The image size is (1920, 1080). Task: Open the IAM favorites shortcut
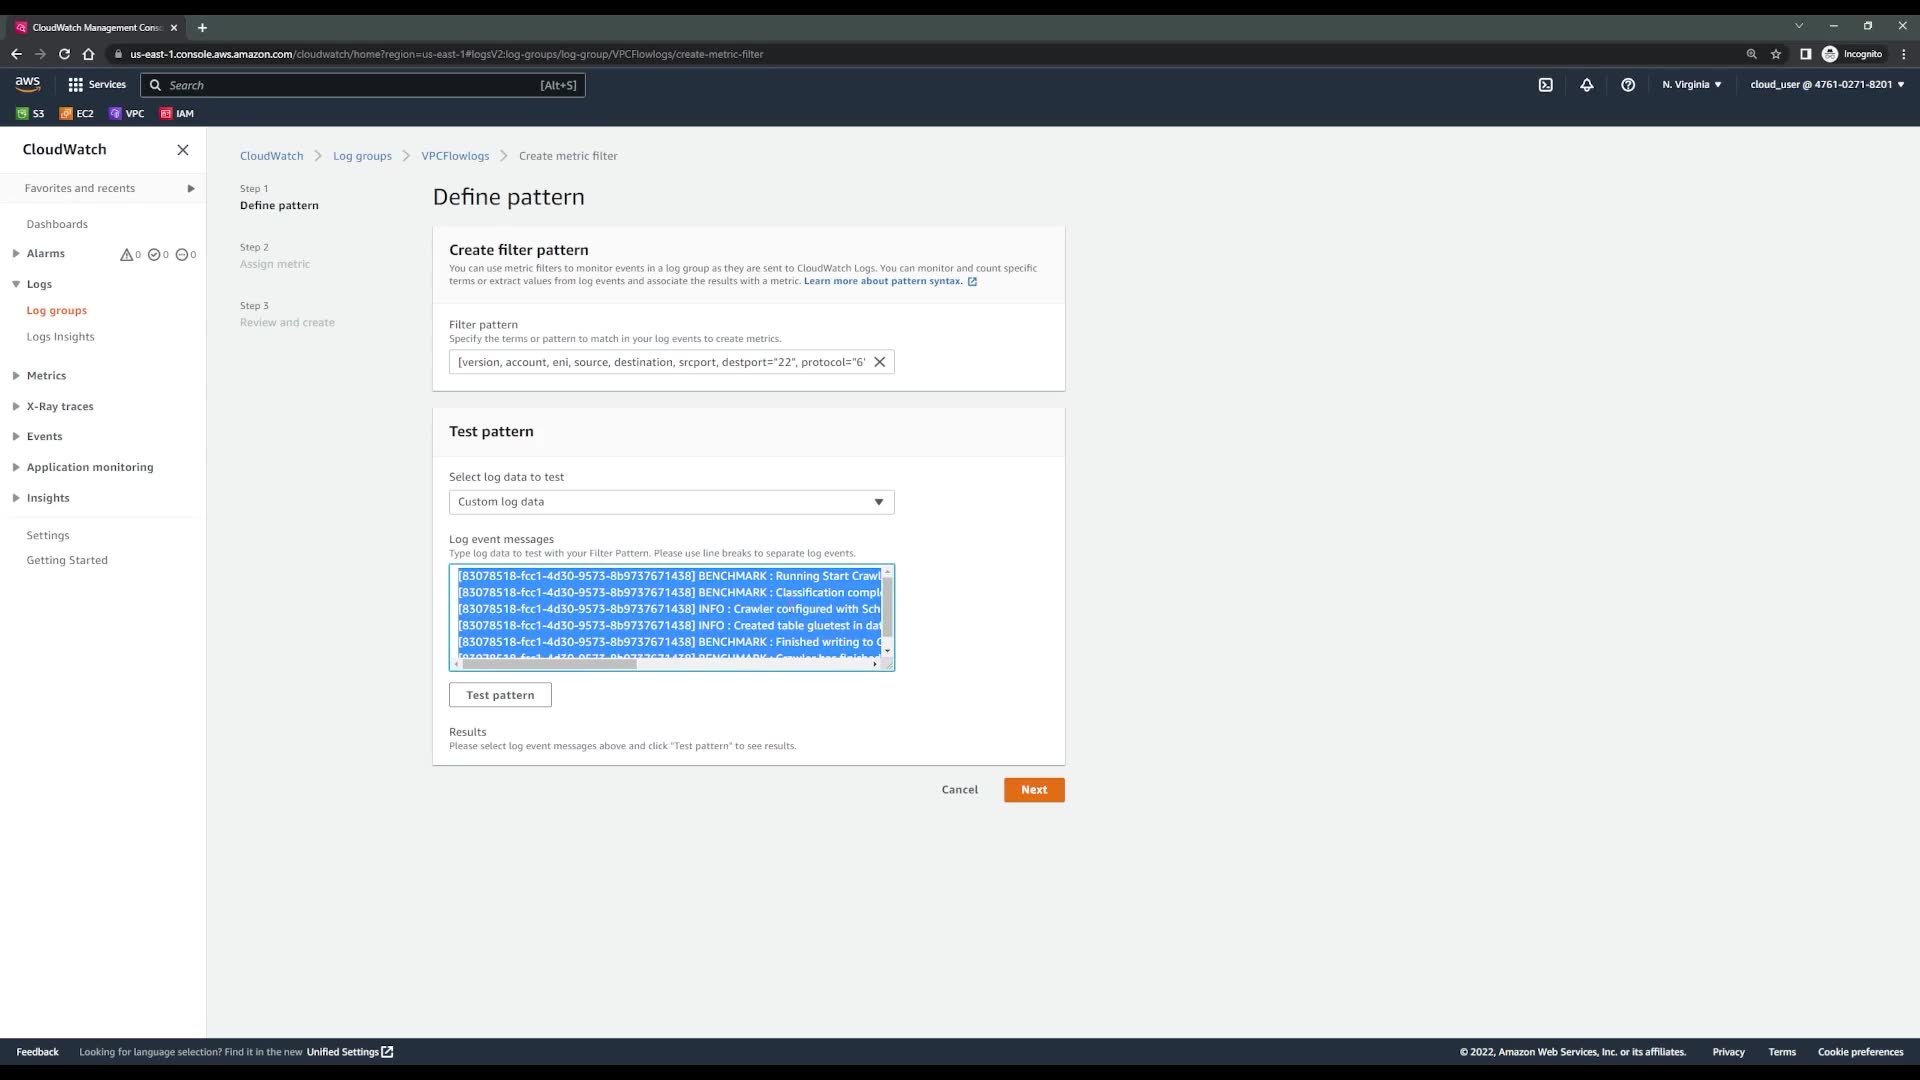177,114
